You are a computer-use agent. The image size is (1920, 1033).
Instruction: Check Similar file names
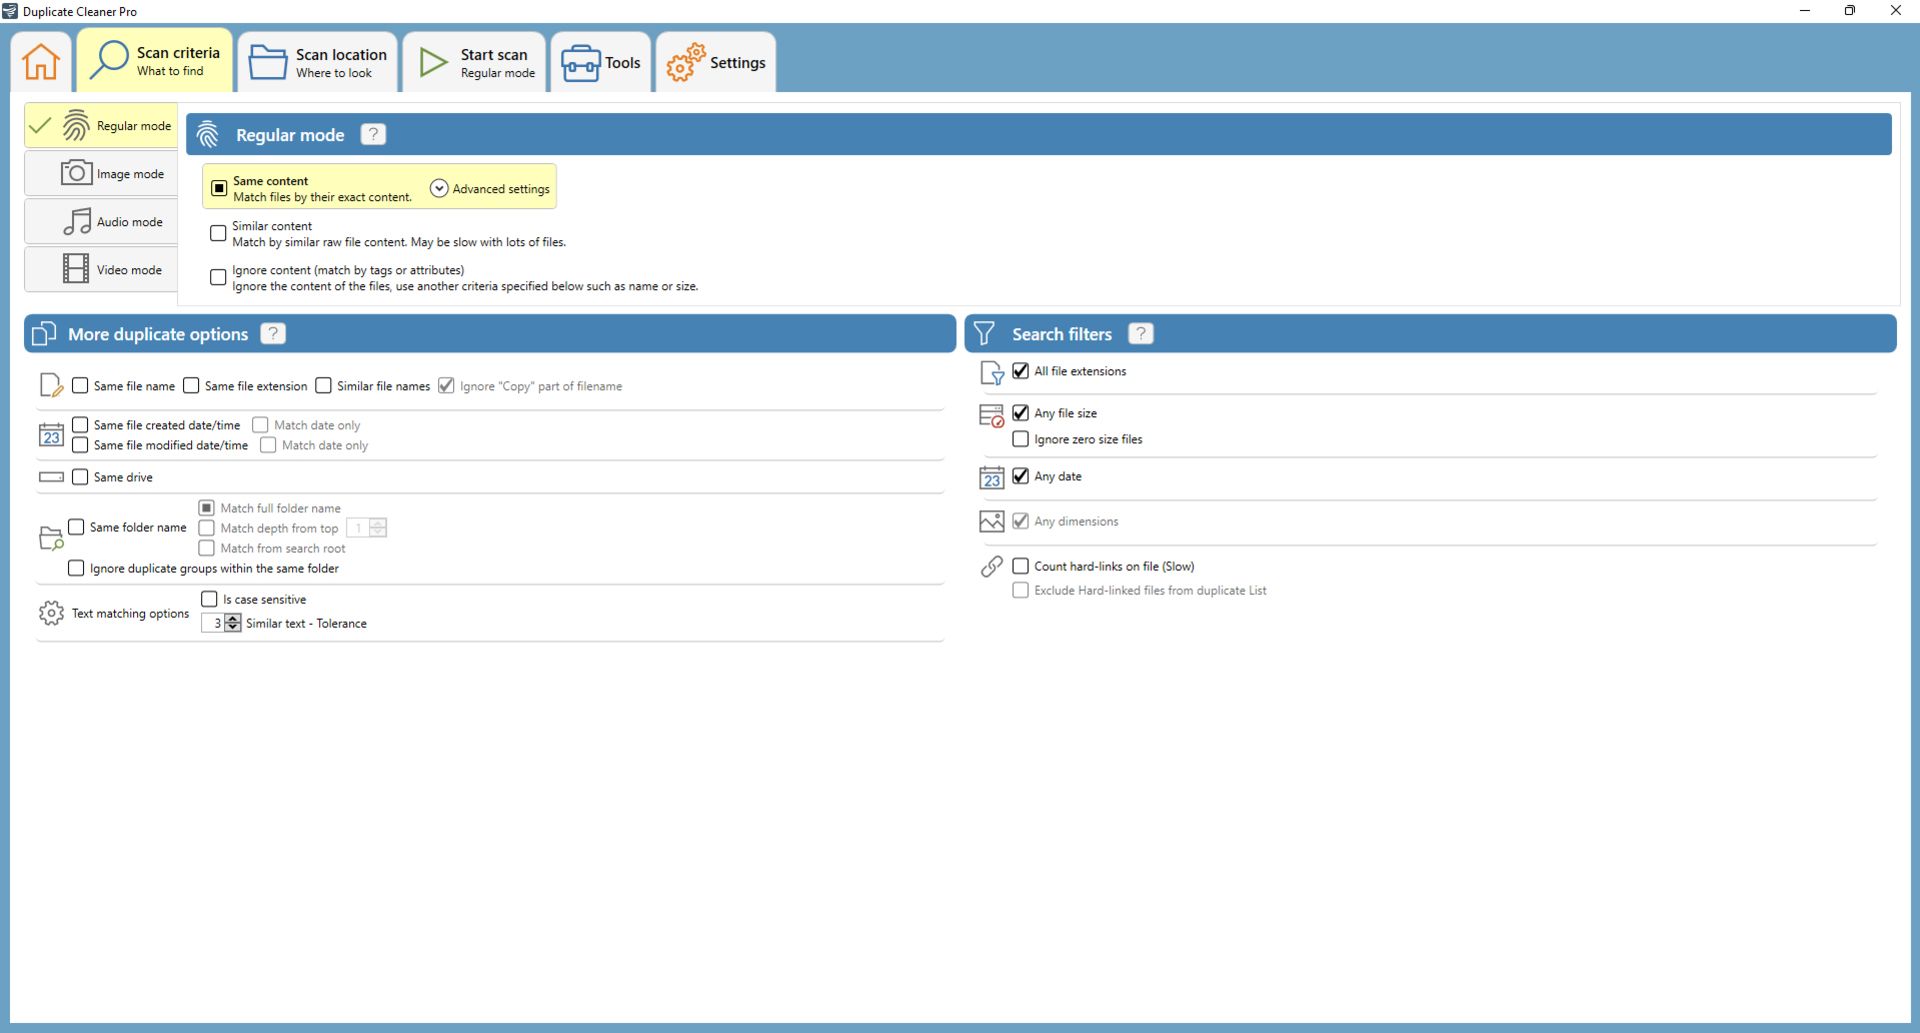click(x=323, y=385)
